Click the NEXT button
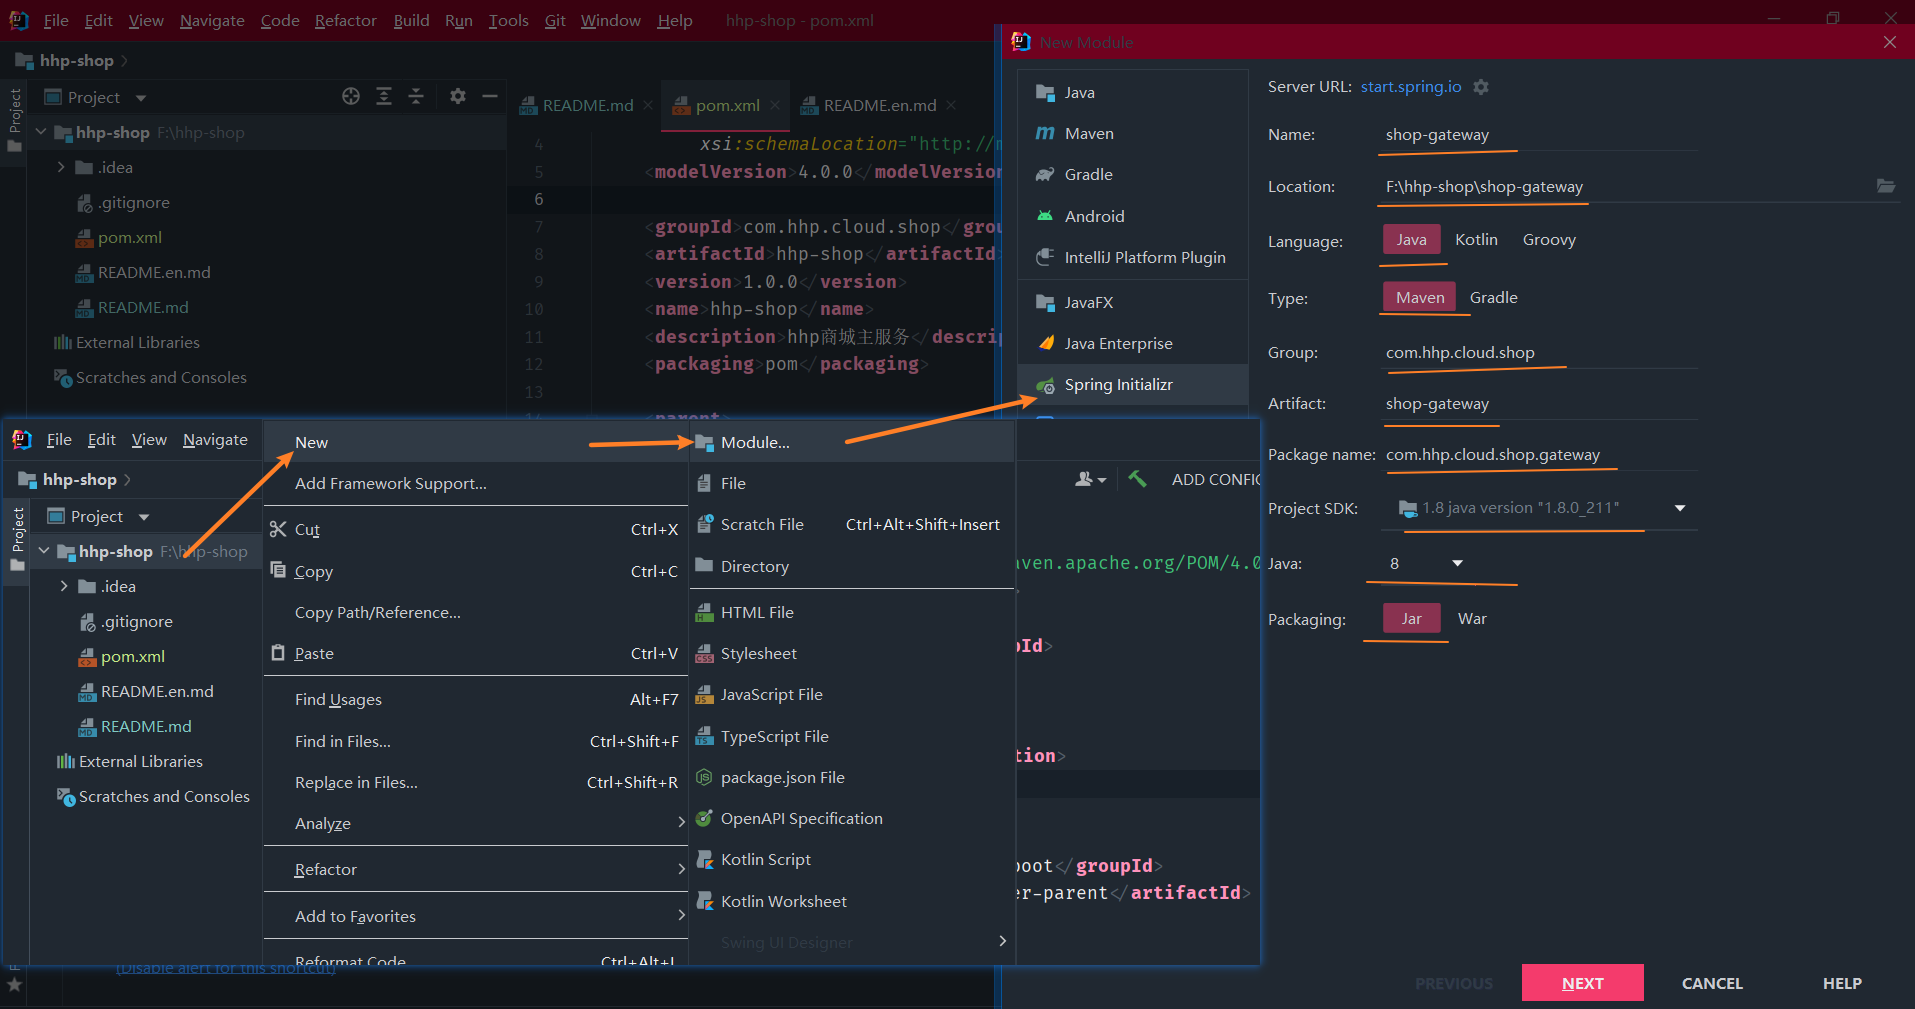Screen dimensions: 1915x1009 tap(1582, 983)
